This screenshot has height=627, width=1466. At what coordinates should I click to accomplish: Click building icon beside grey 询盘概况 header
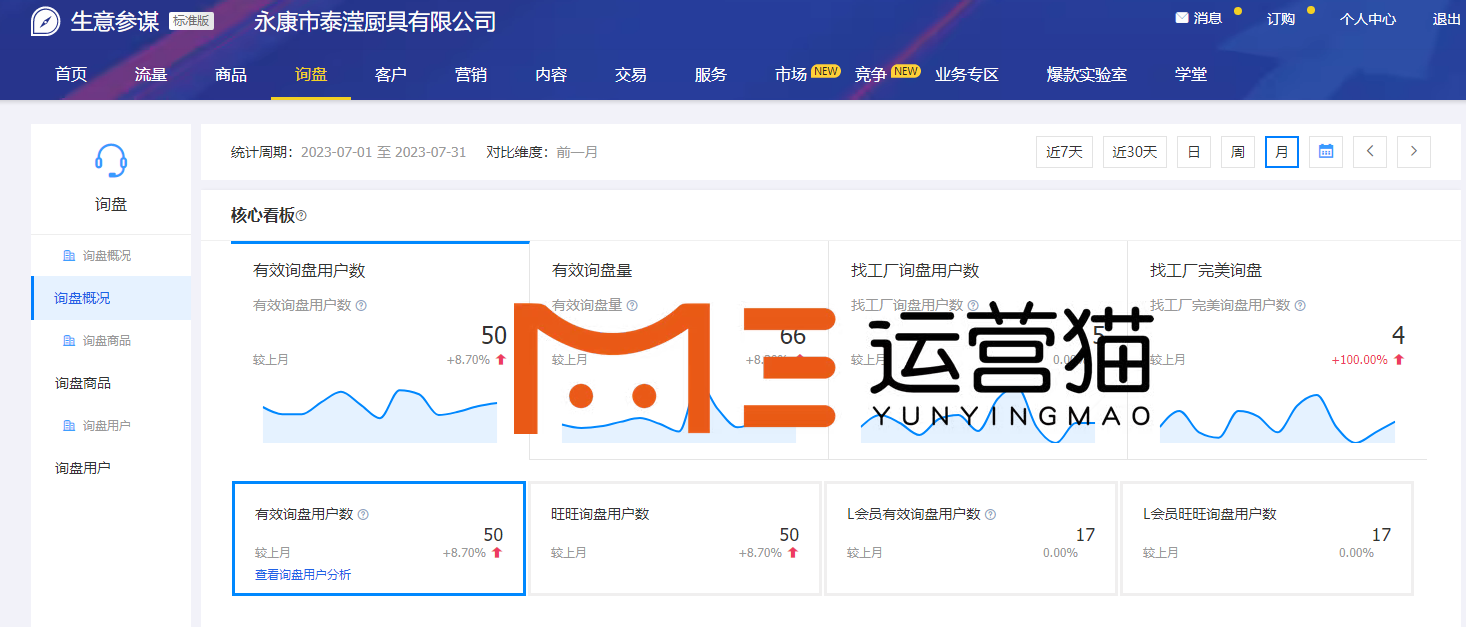[x=69, y=256]
